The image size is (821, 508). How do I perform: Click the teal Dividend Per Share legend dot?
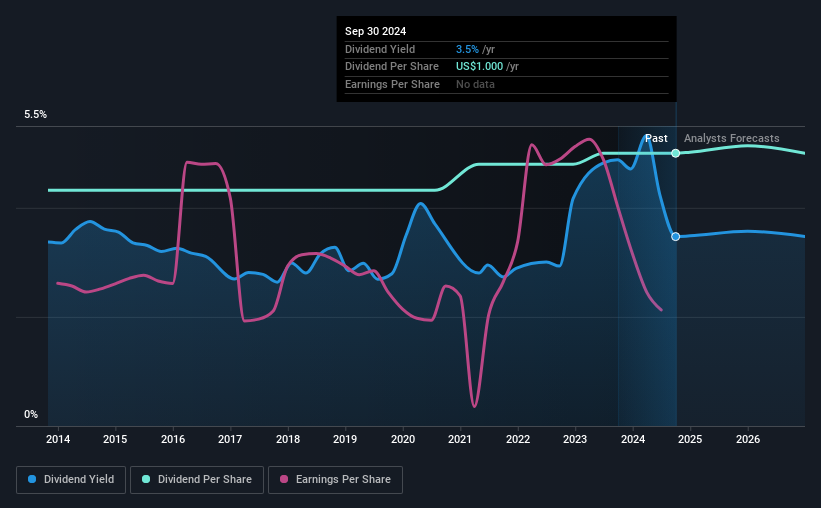tap(146, 479)
